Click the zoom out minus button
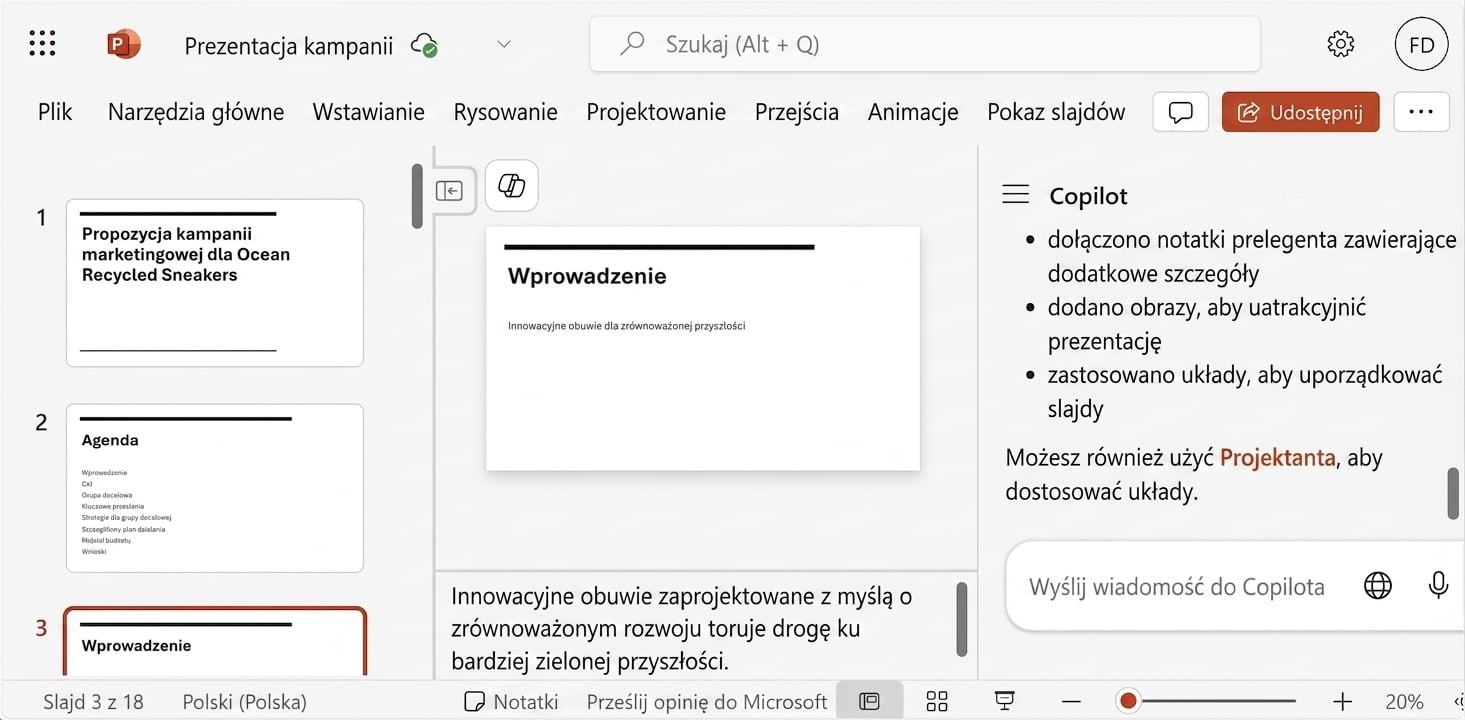 [x=1071, y=702]
